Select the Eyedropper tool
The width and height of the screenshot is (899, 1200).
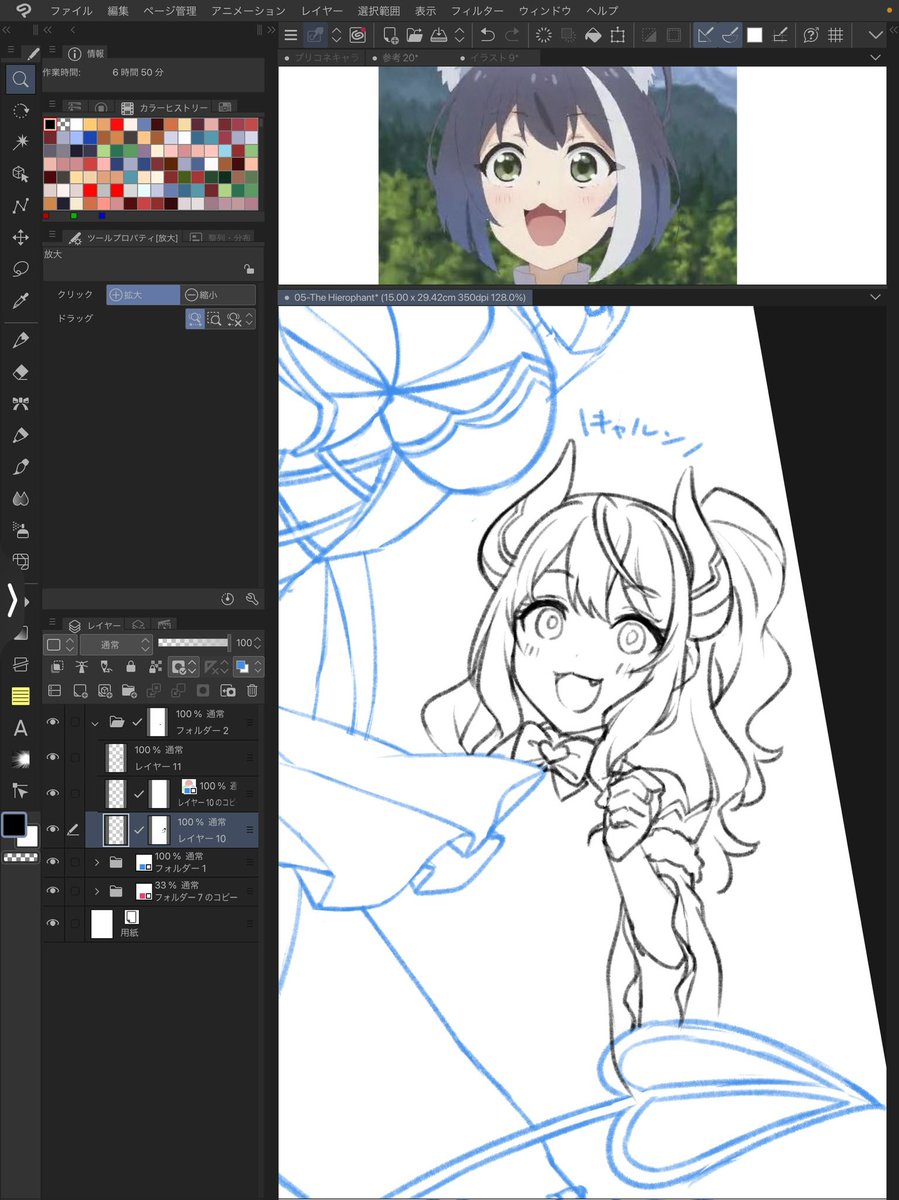coord(20,301)
